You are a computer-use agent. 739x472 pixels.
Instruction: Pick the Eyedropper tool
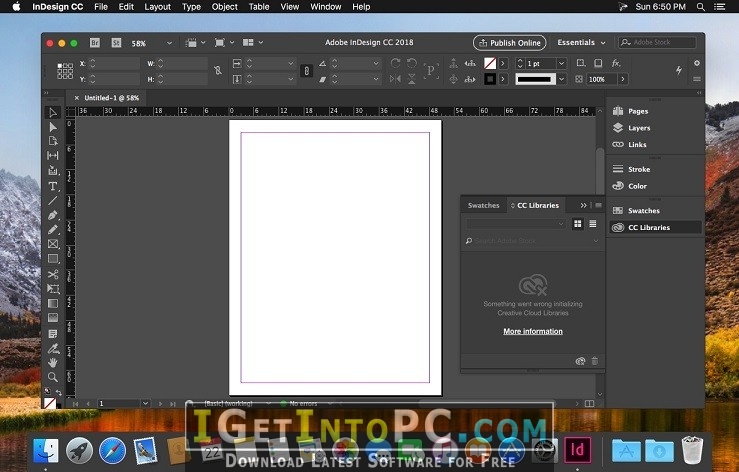(x=53, y=348)
